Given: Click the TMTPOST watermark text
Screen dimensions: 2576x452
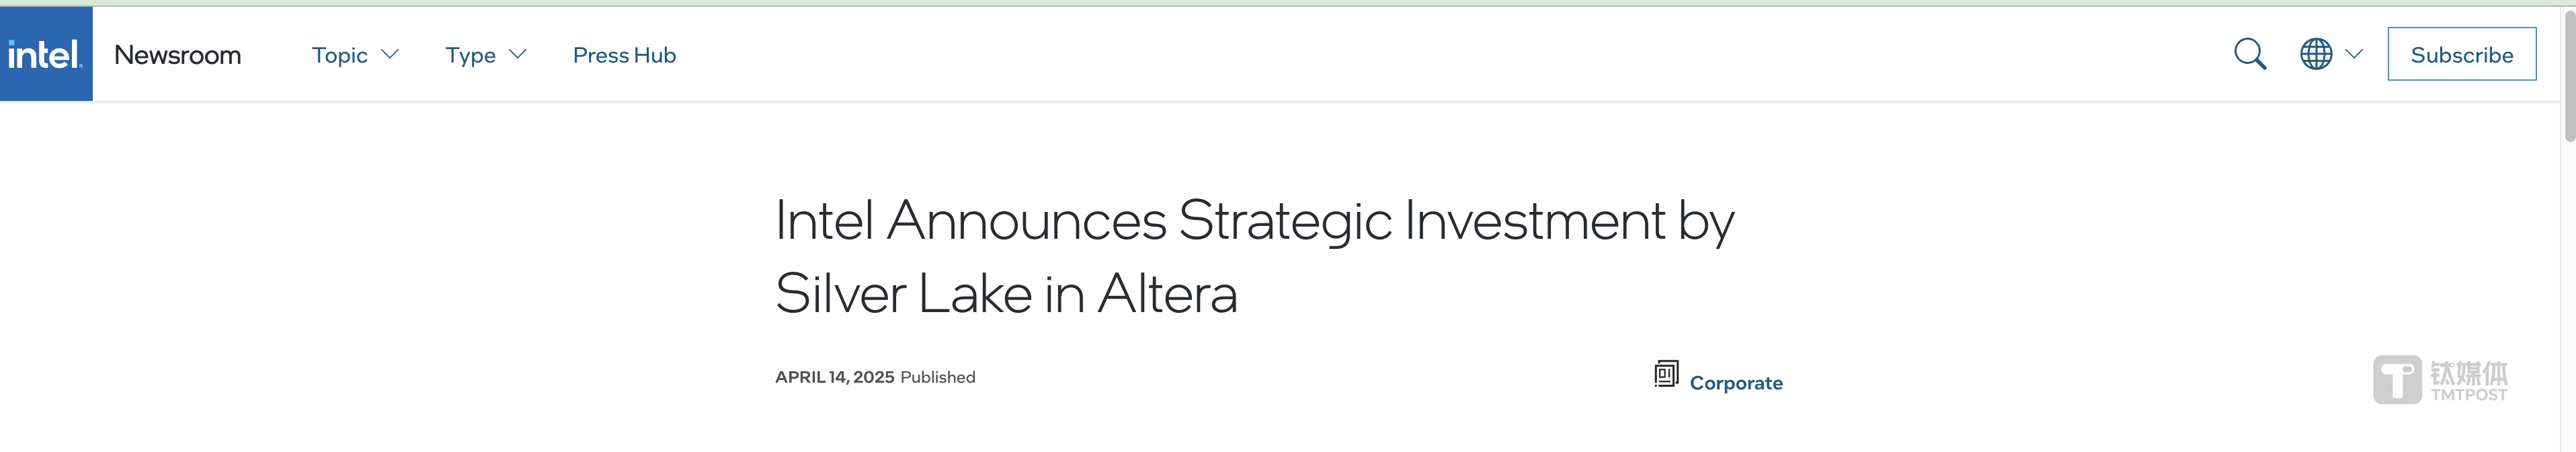Looking at the screenshot, I should tap(2469, 381).
